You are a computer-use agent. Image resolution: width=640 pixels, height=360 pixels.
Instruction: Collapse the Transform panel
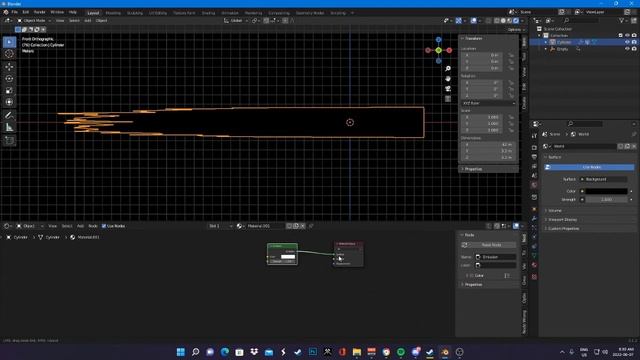473,38
